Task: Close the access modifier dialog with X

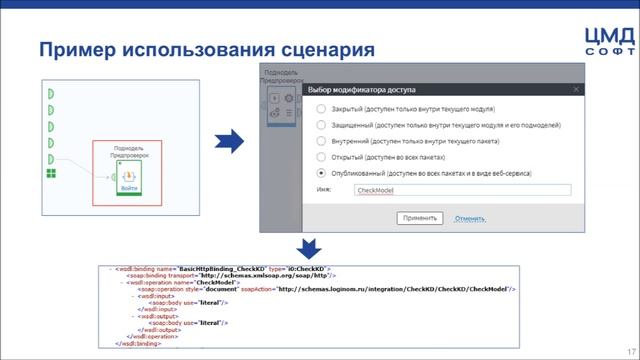Action: coord(576,89)
